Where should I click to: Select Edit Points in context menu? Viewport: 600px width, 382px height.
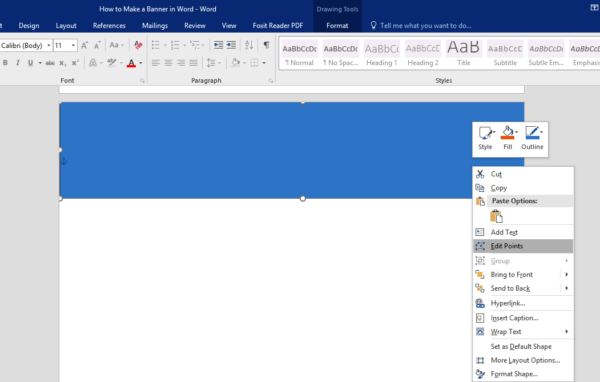(523, 246)
